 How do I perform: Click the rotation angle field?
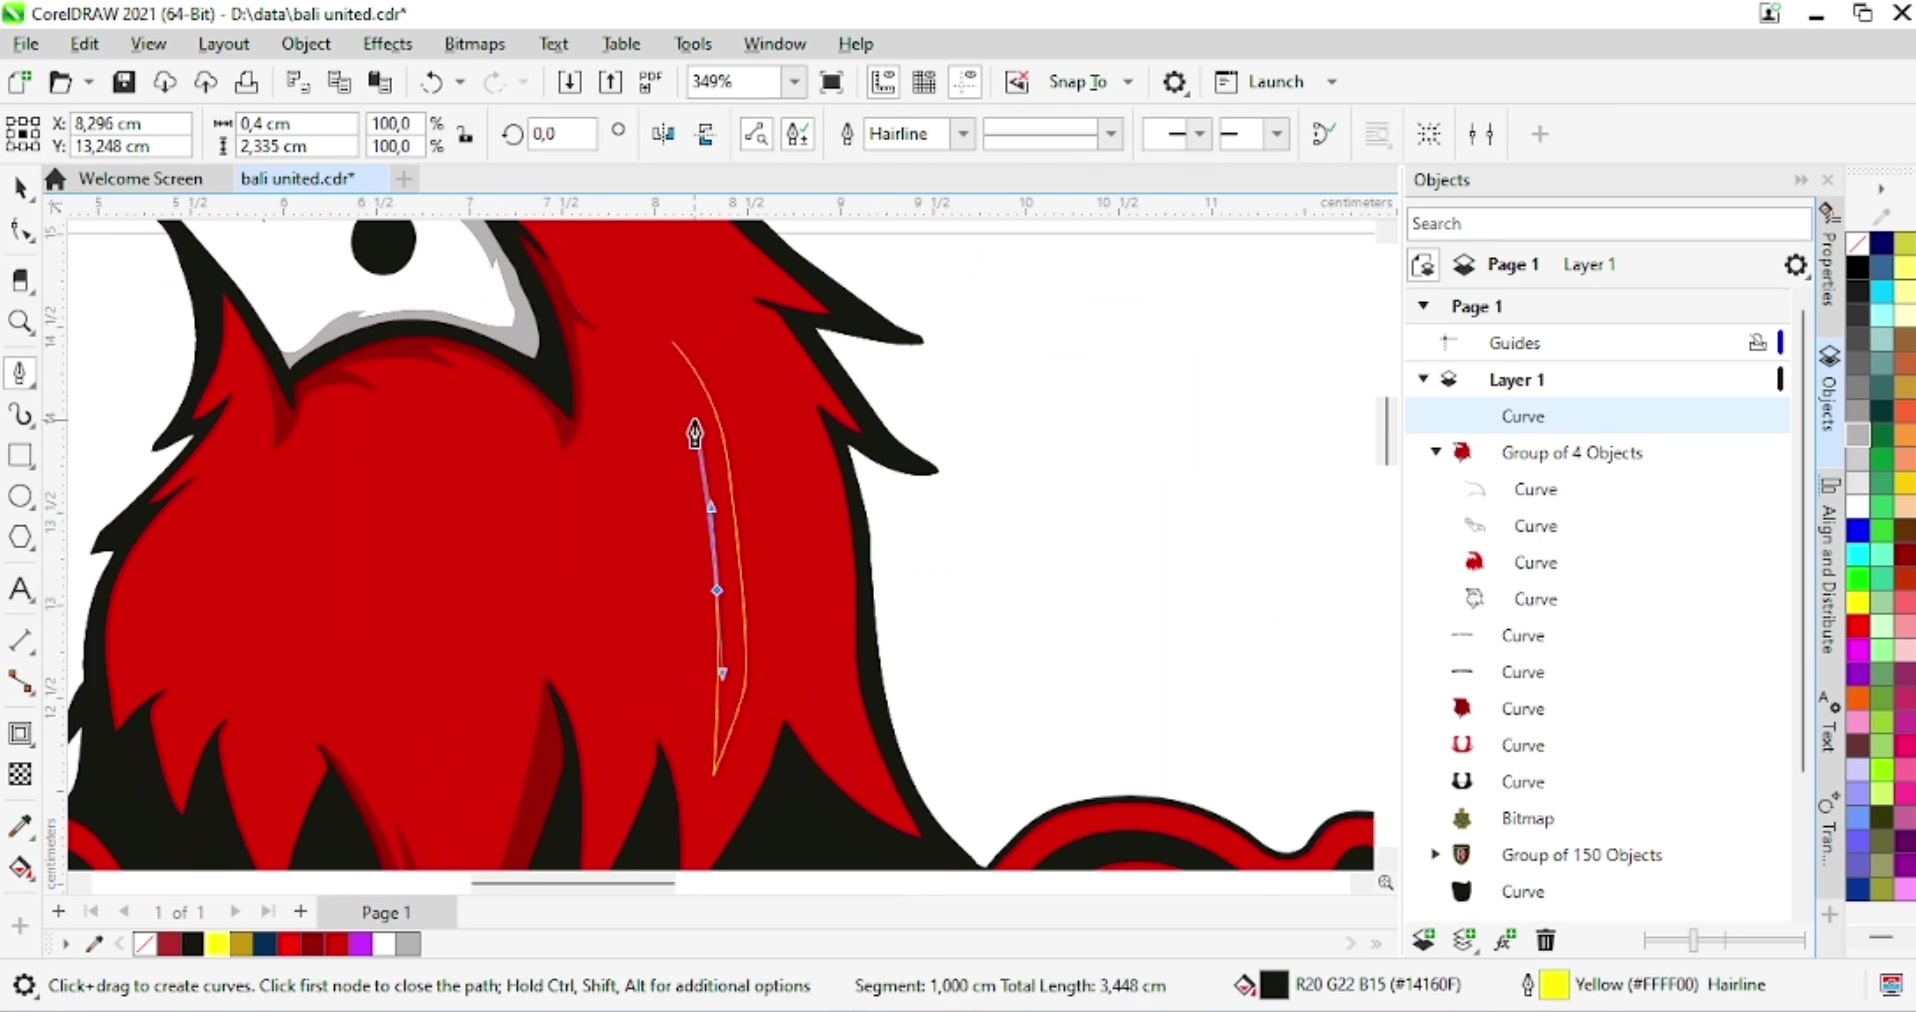562,134
